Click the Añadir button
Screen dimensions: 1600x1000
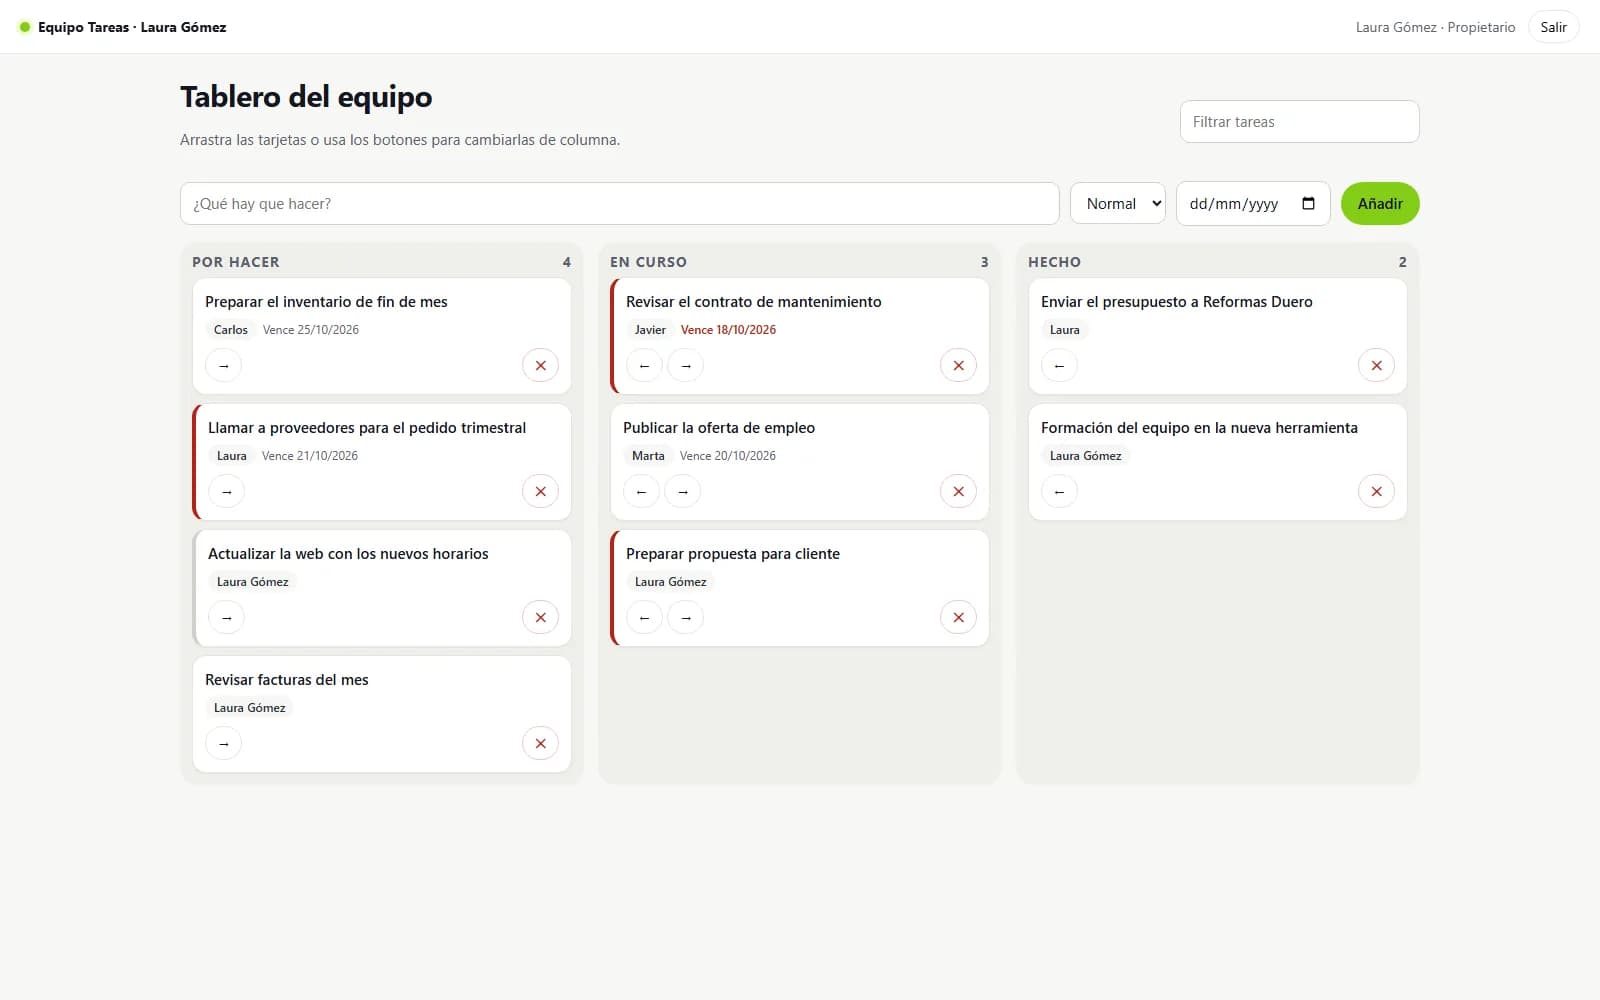(x=1380, y=204)
